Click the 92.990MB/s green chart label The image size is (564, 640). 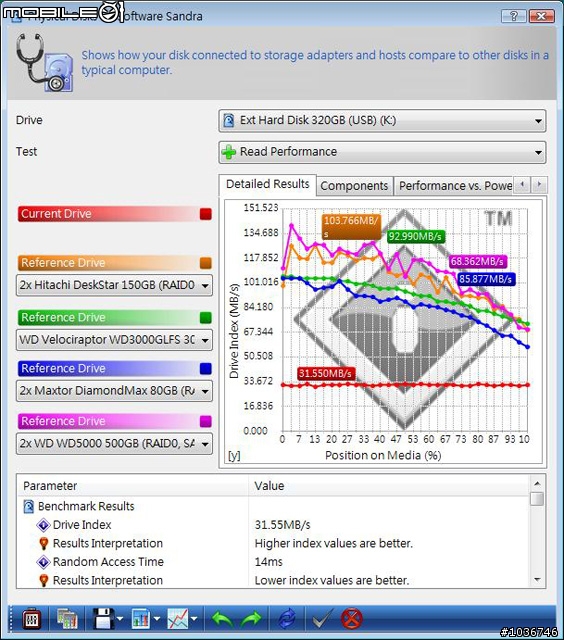(415, 236)
